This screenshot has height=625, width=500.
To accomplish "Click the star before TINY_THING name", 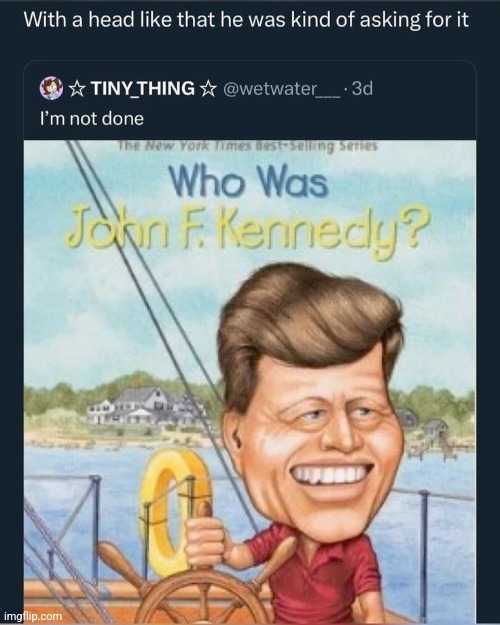I will (x=77, y=88).
